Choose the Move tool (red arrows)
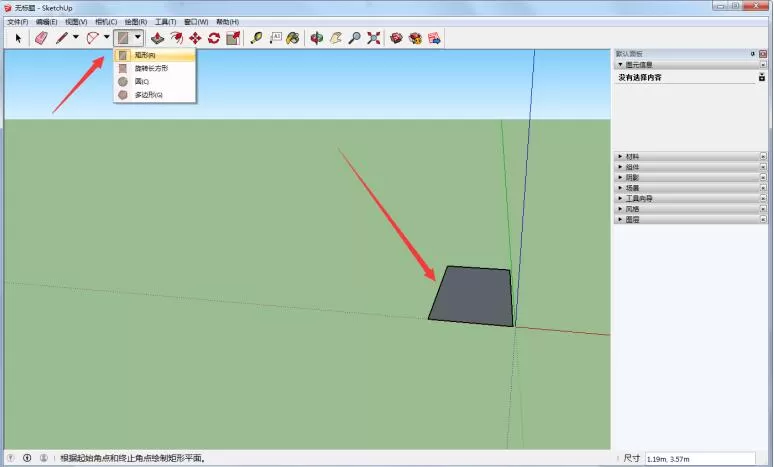The height and width of the screenshot is (467, 774). click(x=195, y=38)
